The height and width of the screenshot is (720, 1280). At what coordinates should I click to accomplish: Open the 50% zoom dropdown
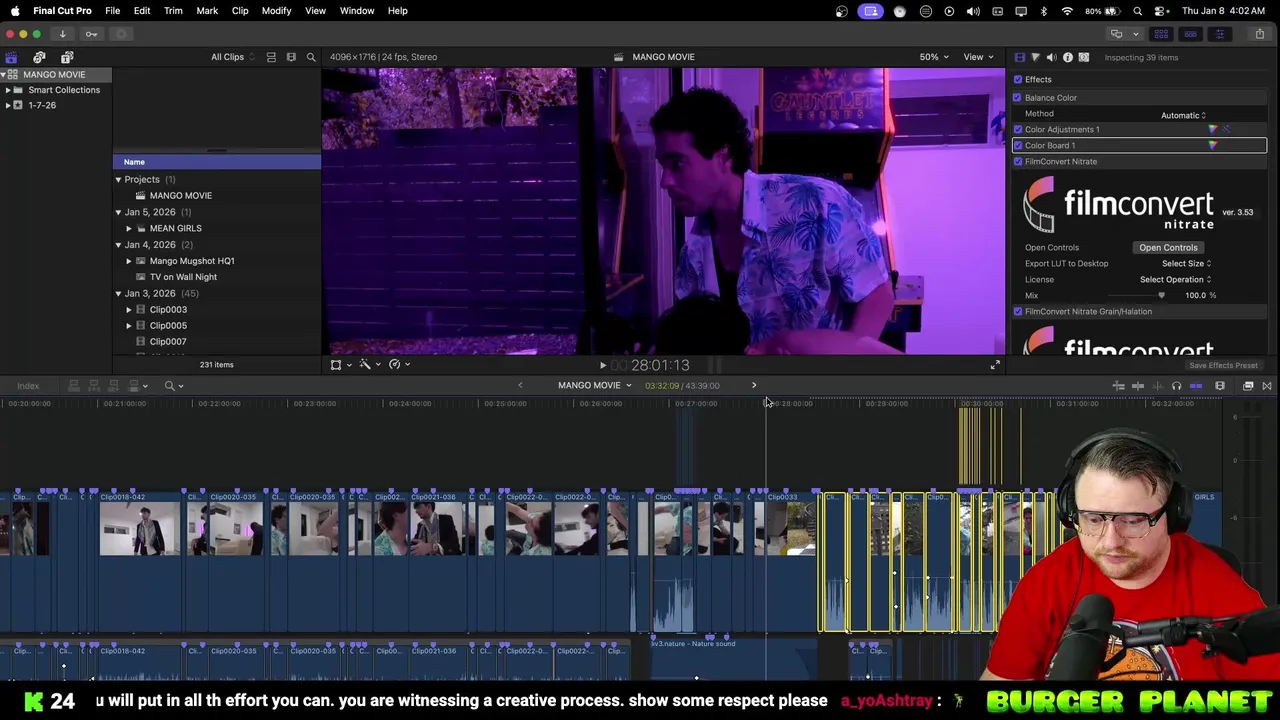pyautogui.click(x=934, y=57)
